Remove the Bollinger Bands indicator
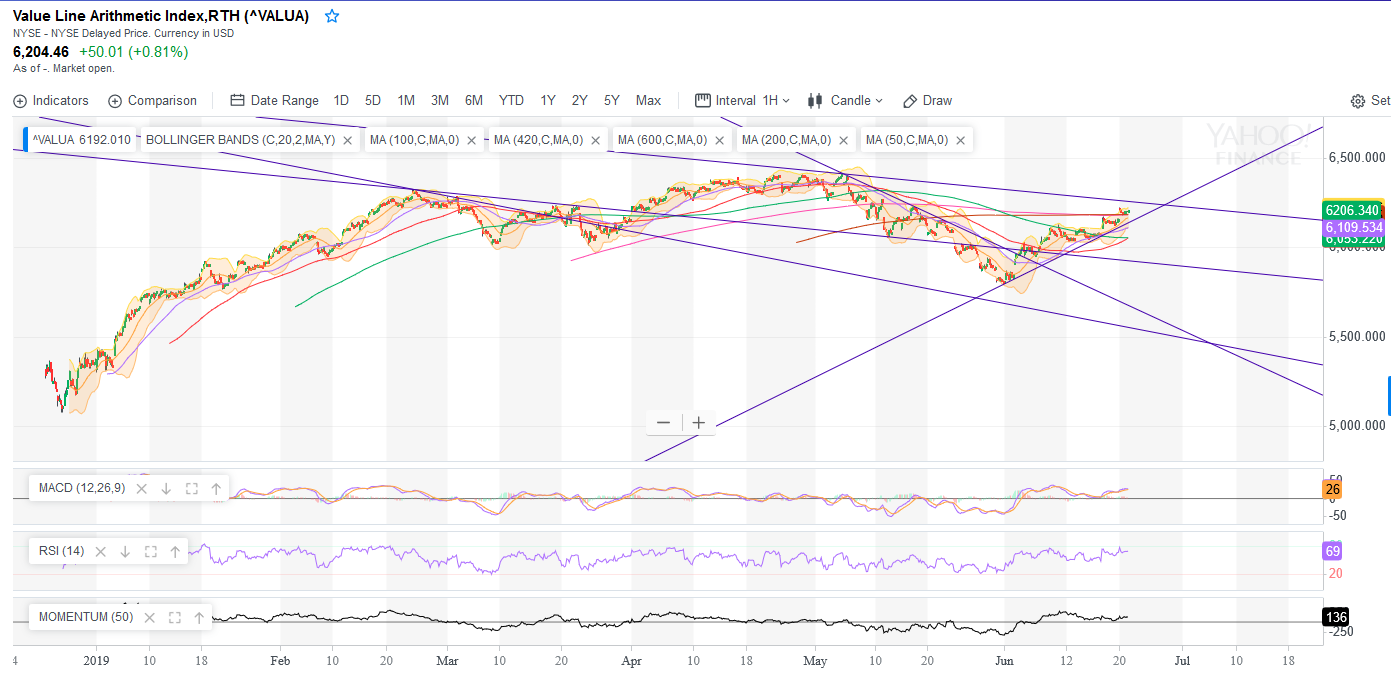Screen dimensions: 1391x691 click(x=347, y=141)
